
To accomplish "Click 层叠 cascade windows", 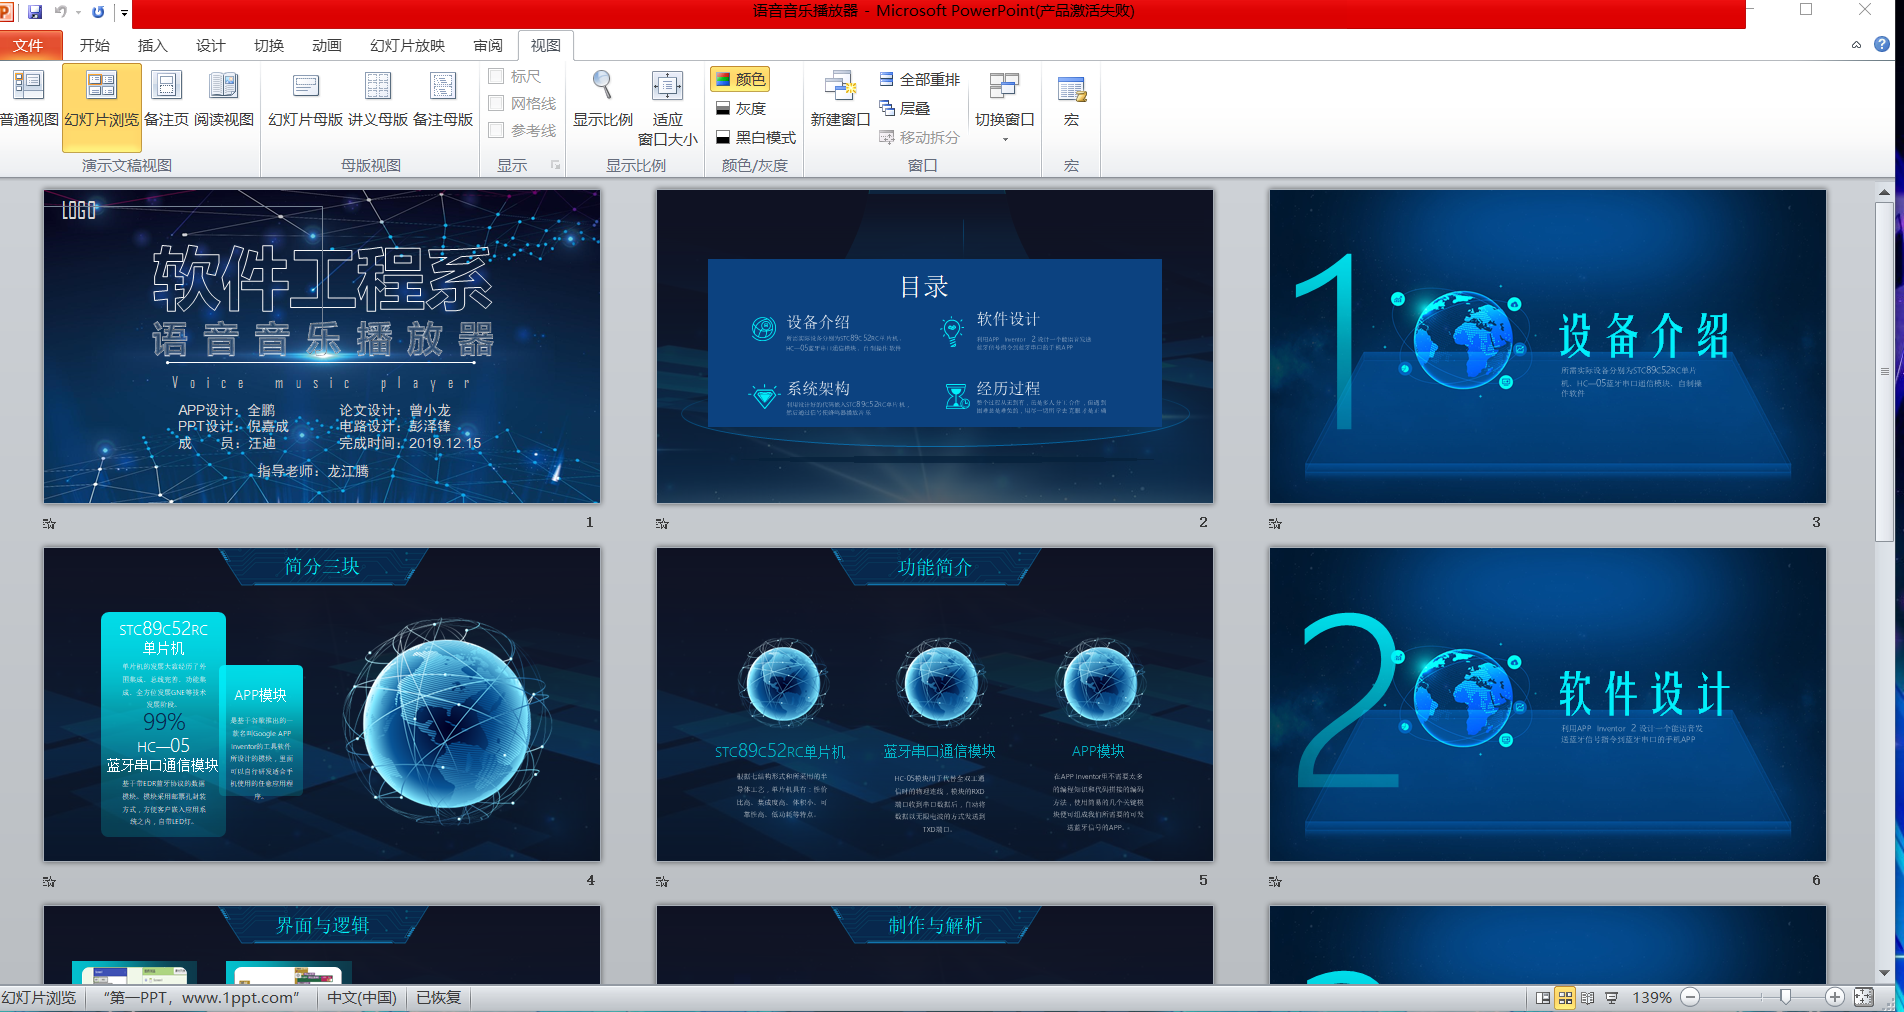I will [904, 108].
